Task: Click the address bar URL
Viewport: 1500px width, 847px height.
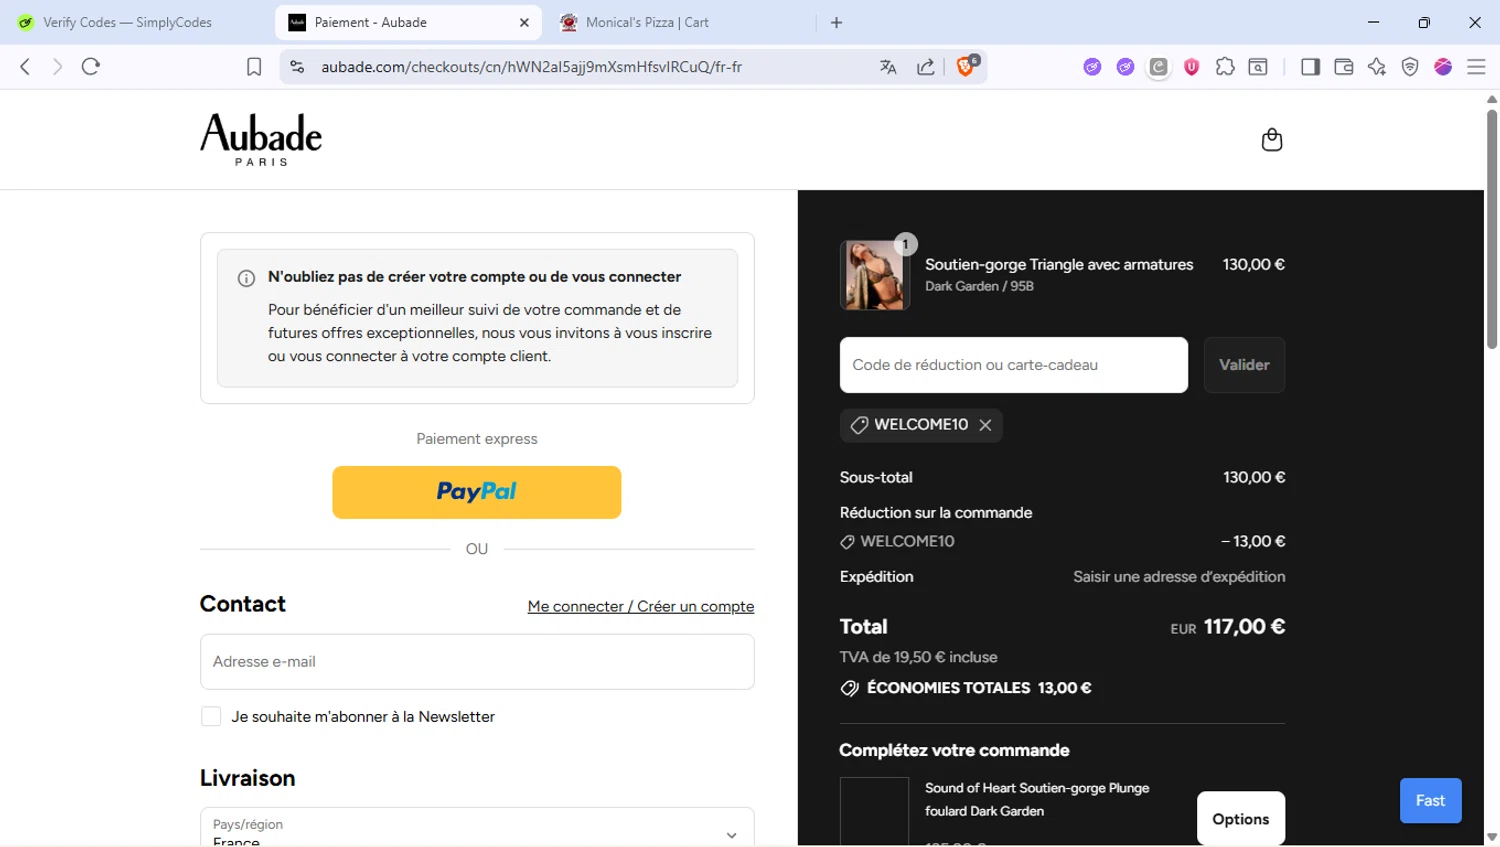Action: coord(531,67)
